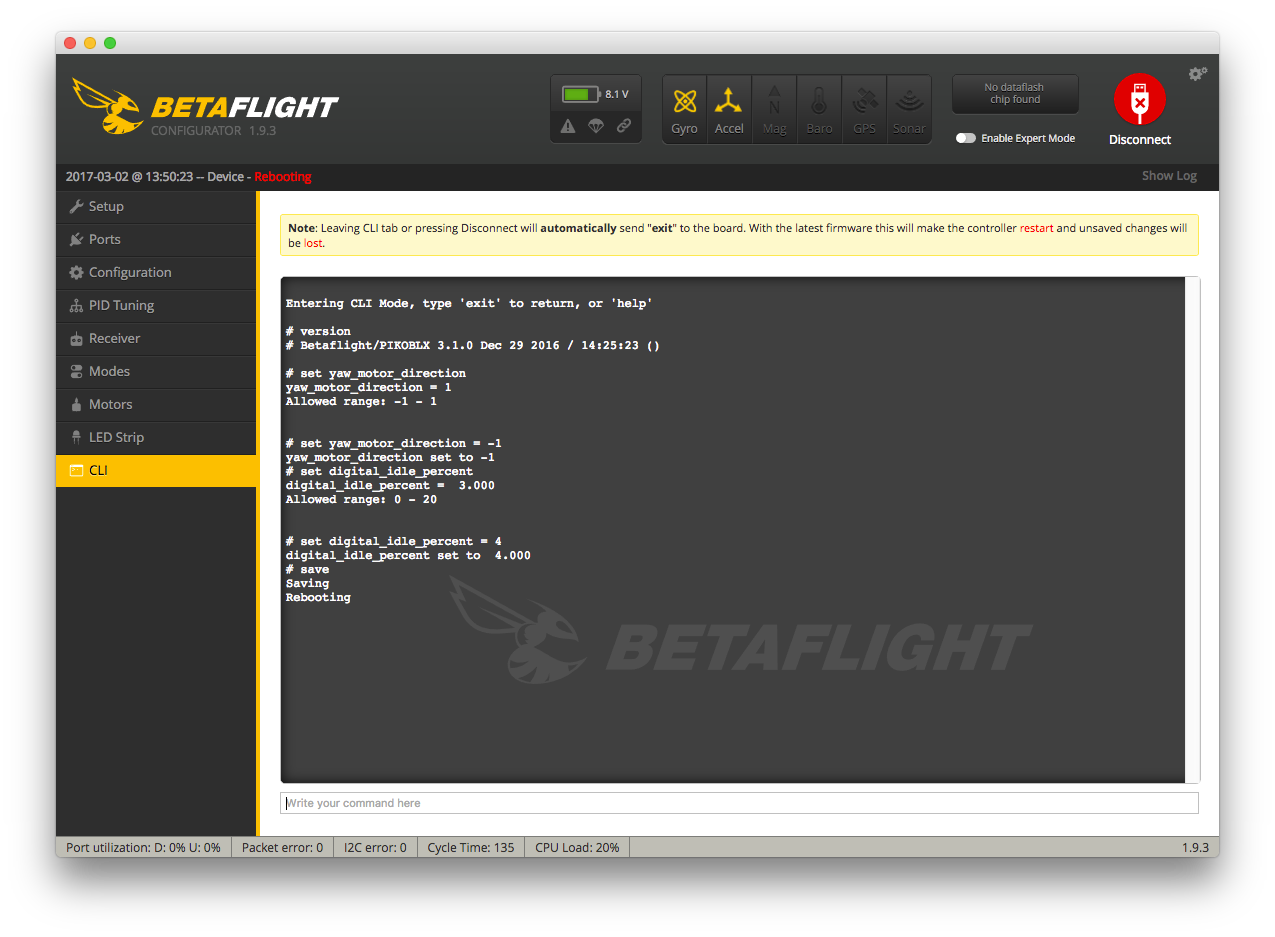Click the Betaflight logo in header
1275x937 pixels.
[x=205, y=107]
